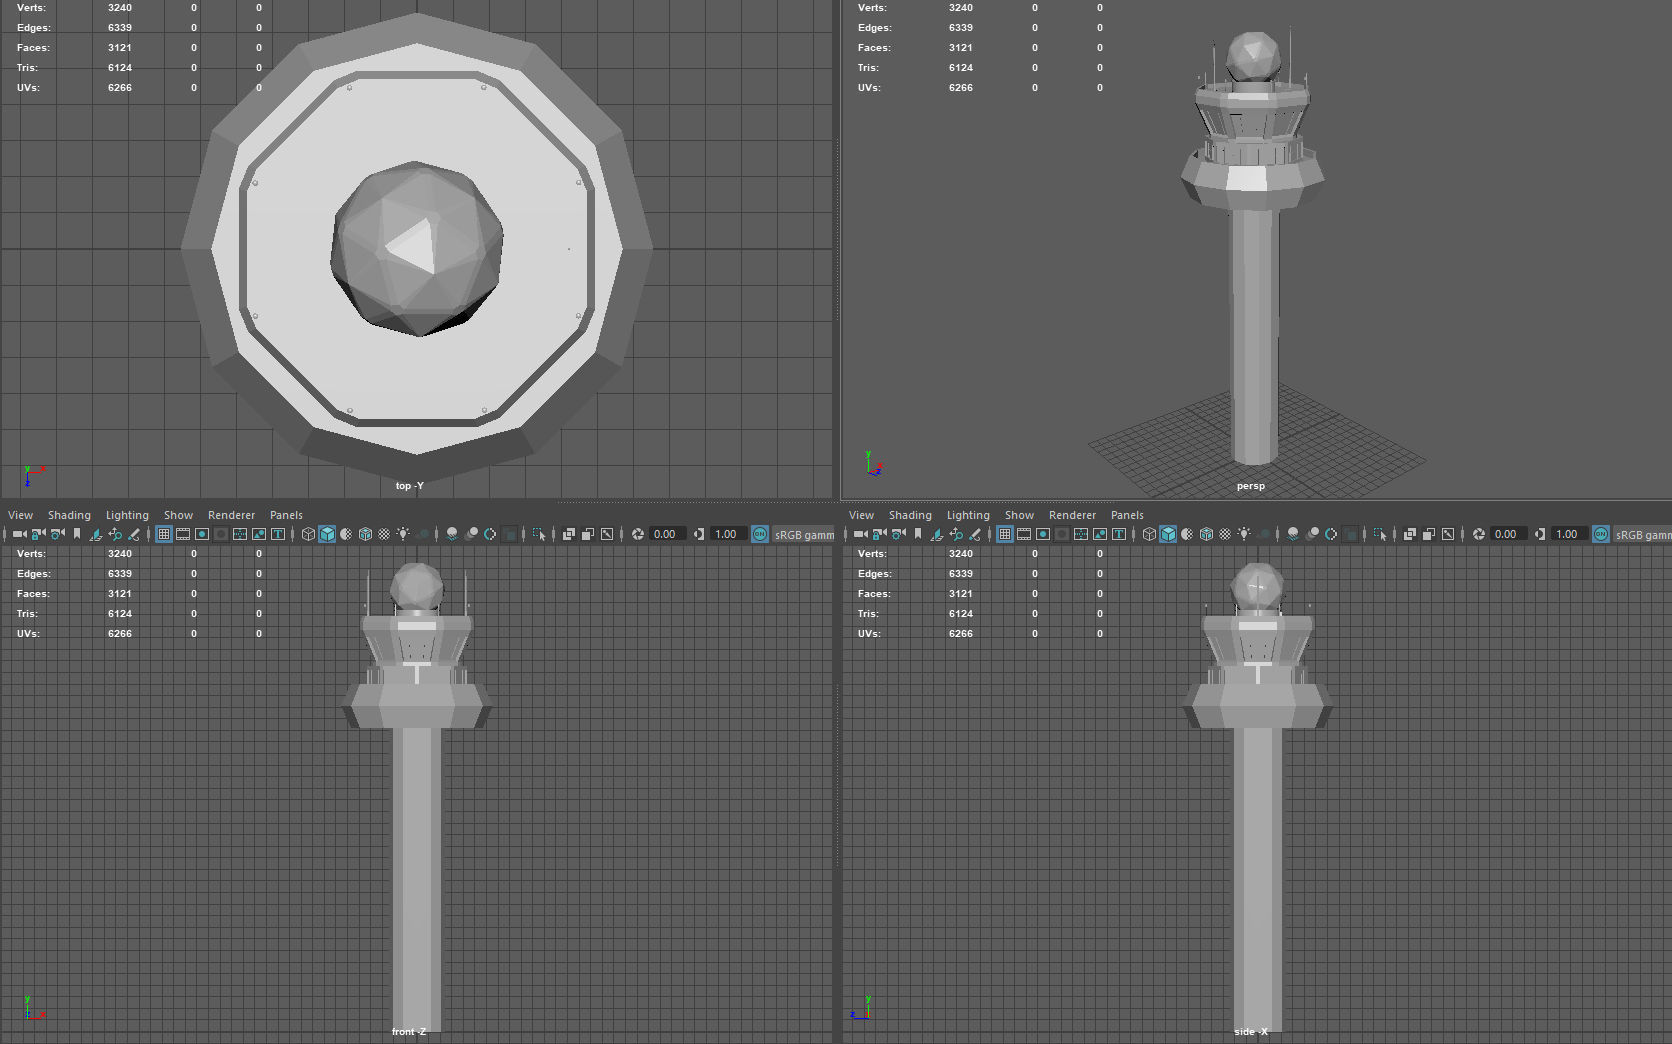Click Motion Blur icon in front view toolbar
Image resolution: width=1672 pixels, height=1044 pixels.
(471, 534)
